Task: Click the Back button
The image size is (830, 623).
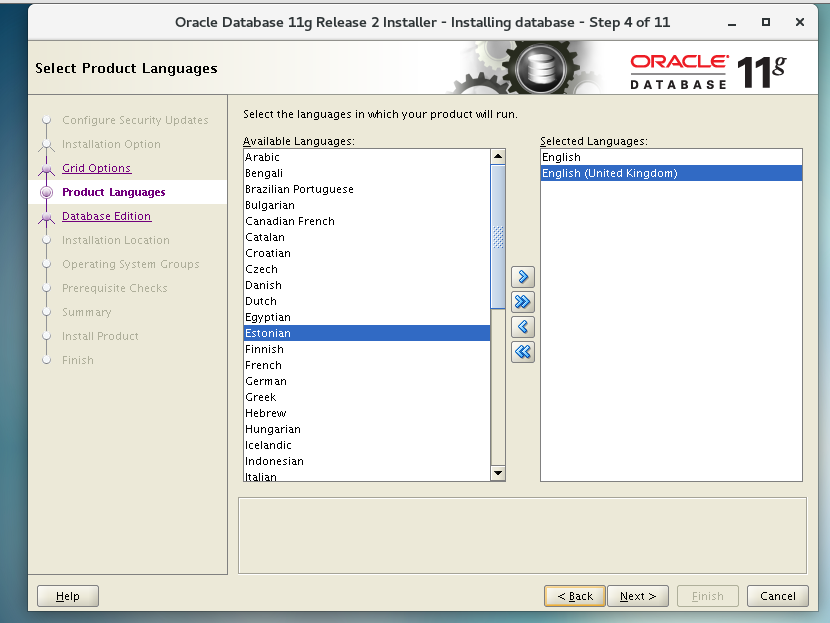Action: 574,596
